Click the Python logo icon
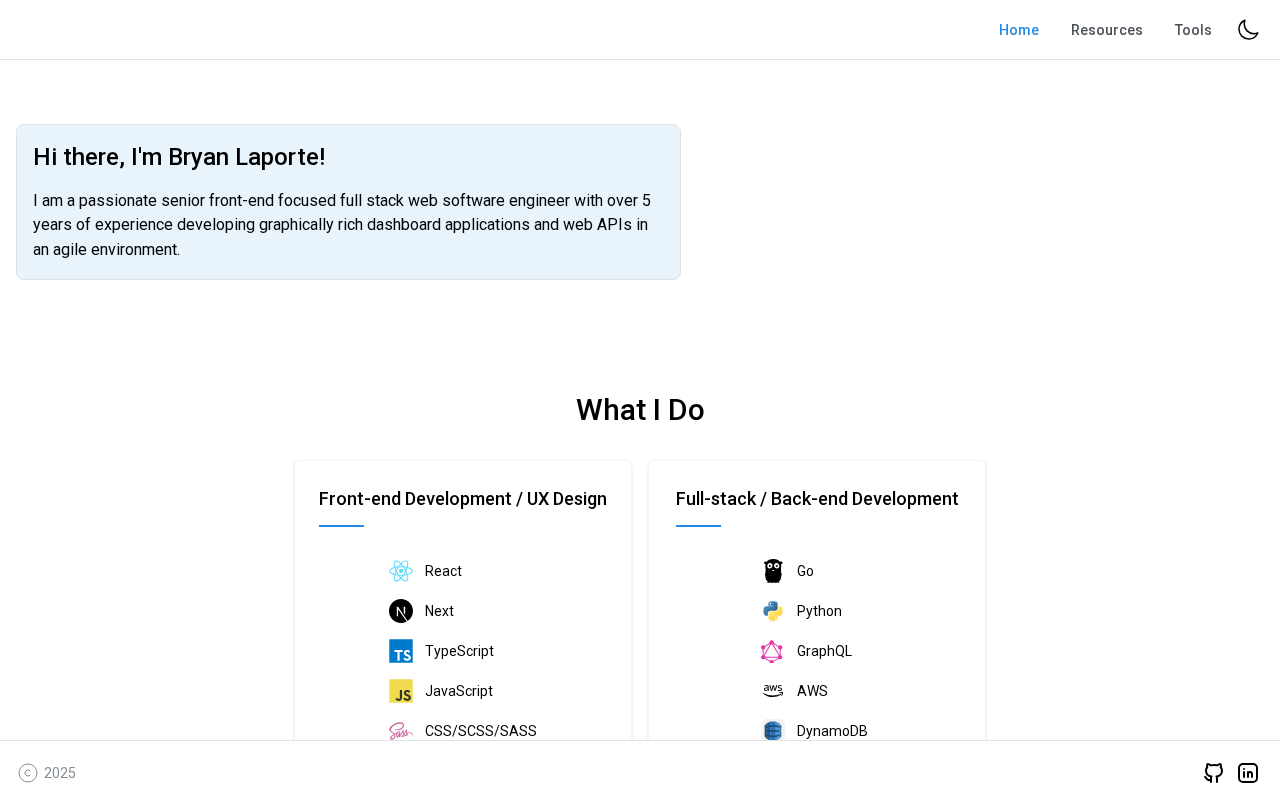This screenshot has width=1280, height=800. pyautogui.click(x=773, y=611)
